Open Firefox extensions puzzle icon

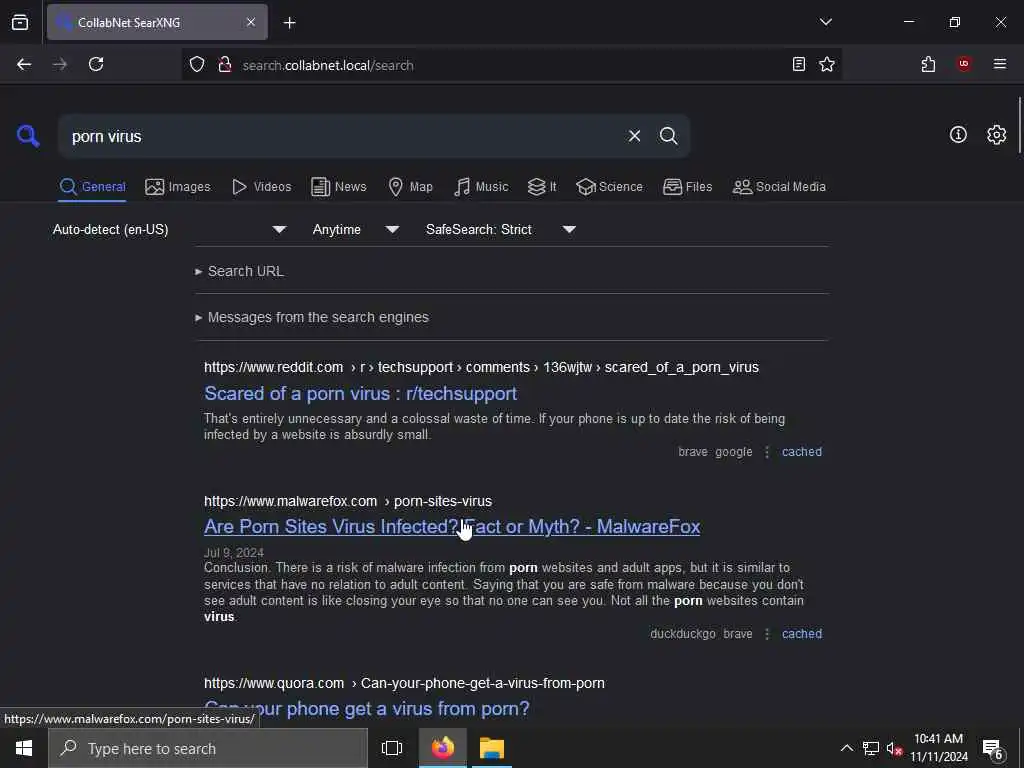click(928, 64)
